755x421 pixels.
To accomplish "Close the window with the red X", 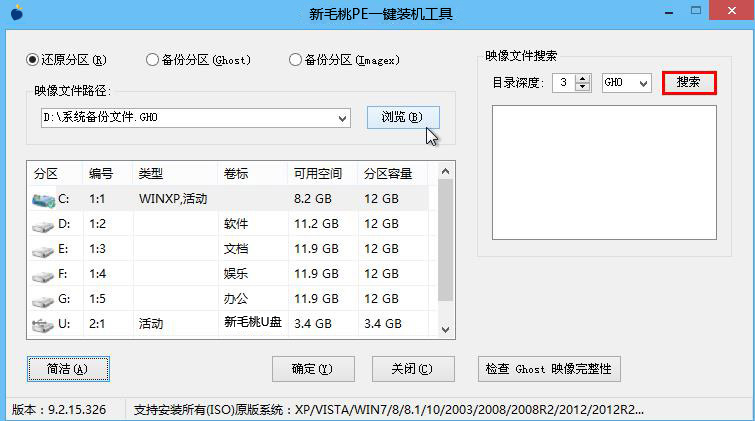I will point(731,11).
